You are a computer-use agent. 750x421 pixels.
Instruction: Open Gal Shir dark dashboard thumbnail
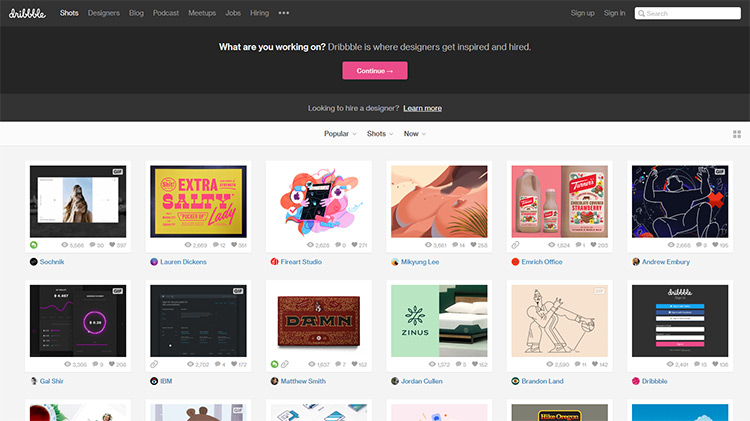point(78,321)
